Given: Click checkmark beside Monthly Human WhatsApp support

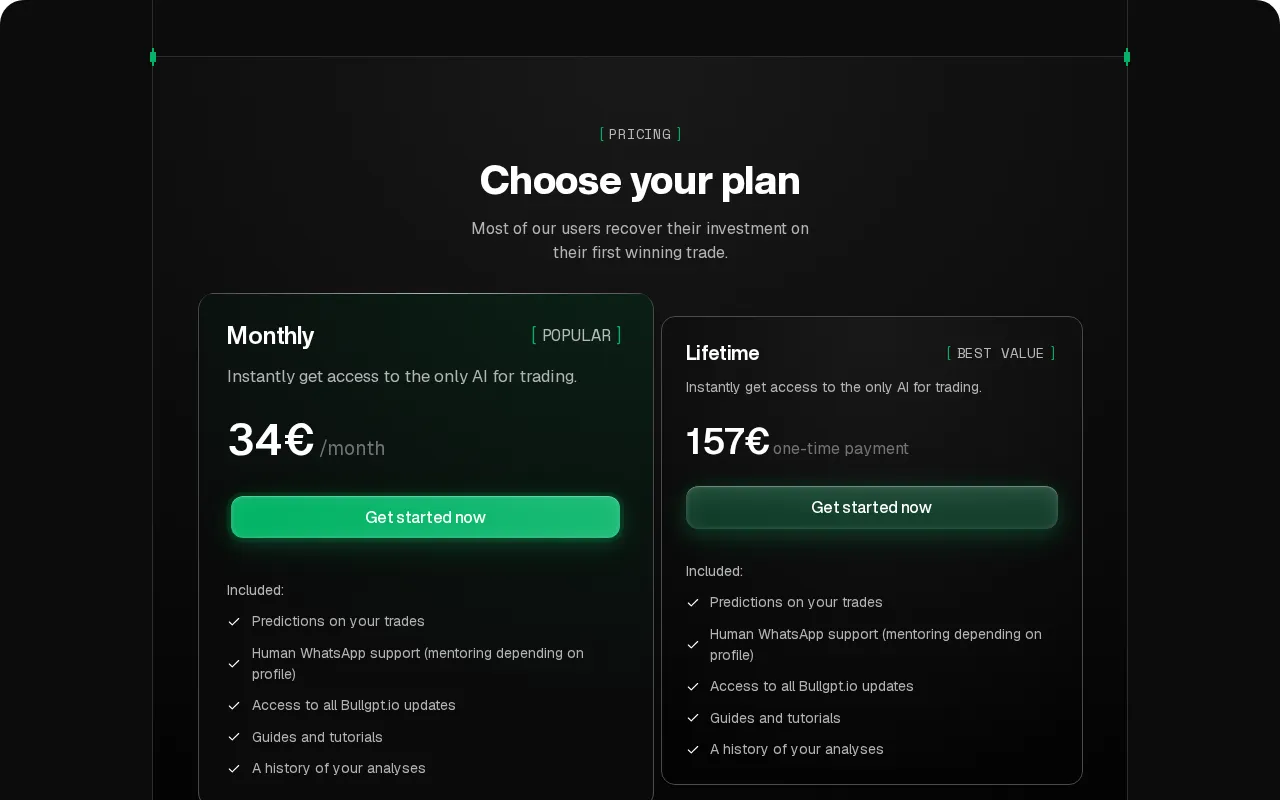Looking at the screenshot, I should (x=234, y=663).
